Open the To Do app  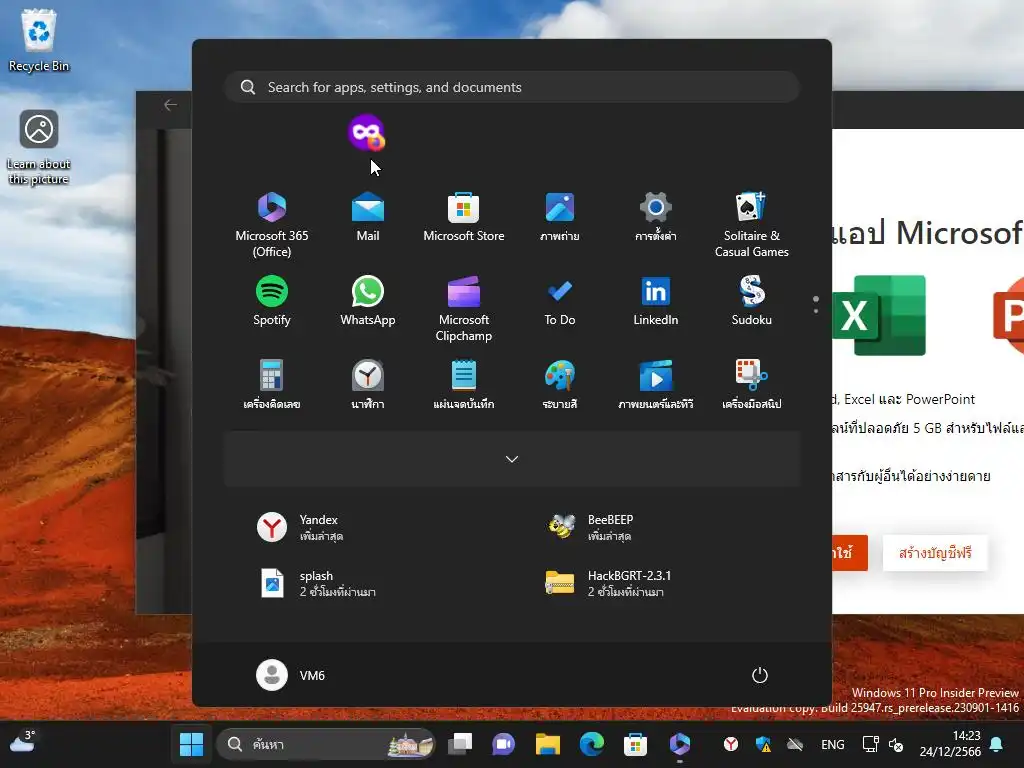(x=560, y=300)
